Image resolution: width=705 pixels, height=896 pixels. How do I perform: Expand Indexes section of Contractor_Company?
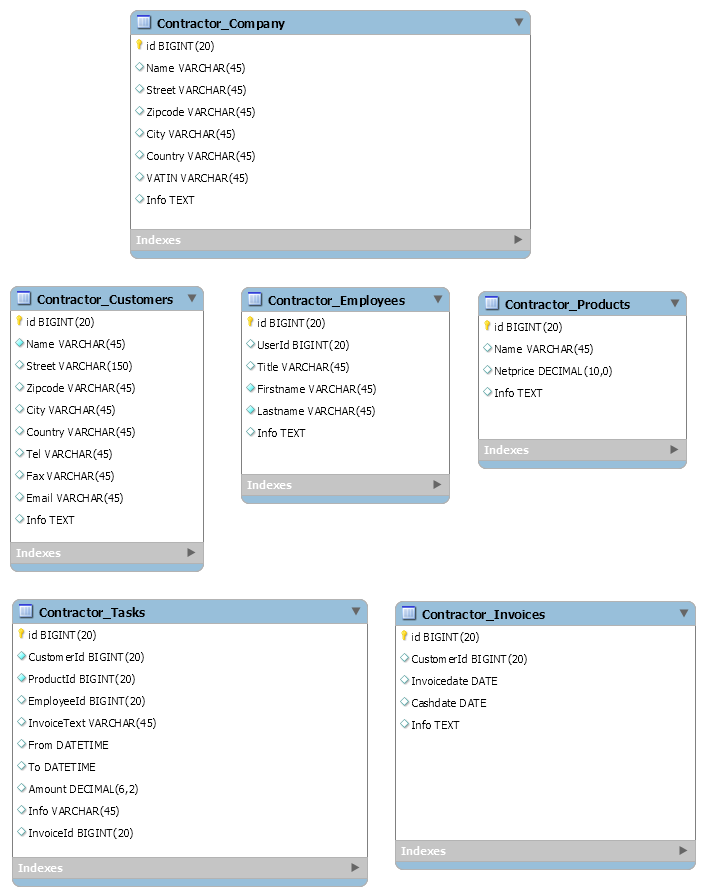pos(518,240)
